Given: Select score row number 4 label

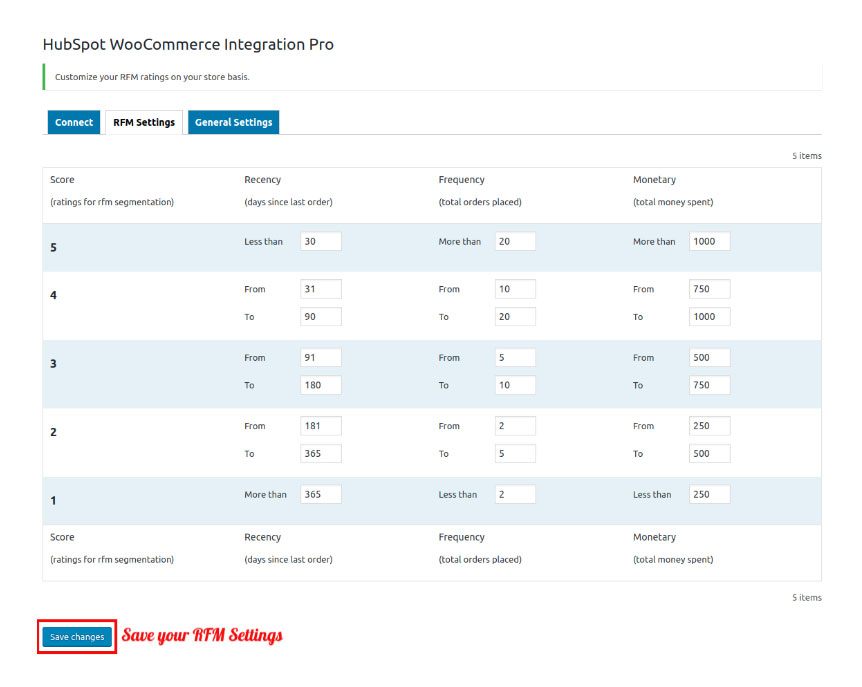Looking at the screenshot, I should tap(53, 295).
